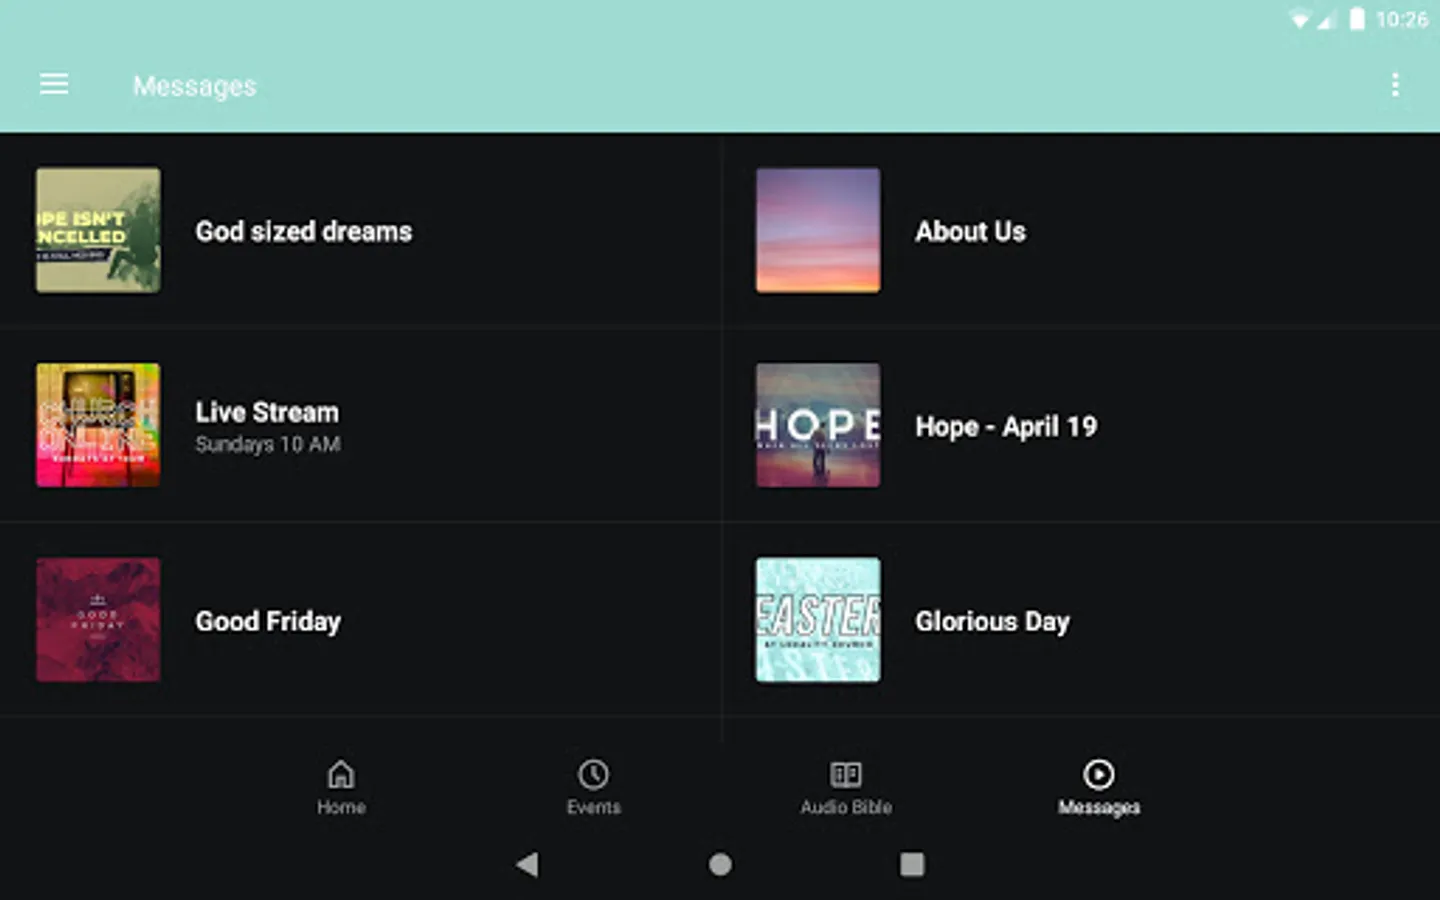Screen dimensions: 1440x900
Task: Tap the Android recent apps button
Action: tap(912, 864)
